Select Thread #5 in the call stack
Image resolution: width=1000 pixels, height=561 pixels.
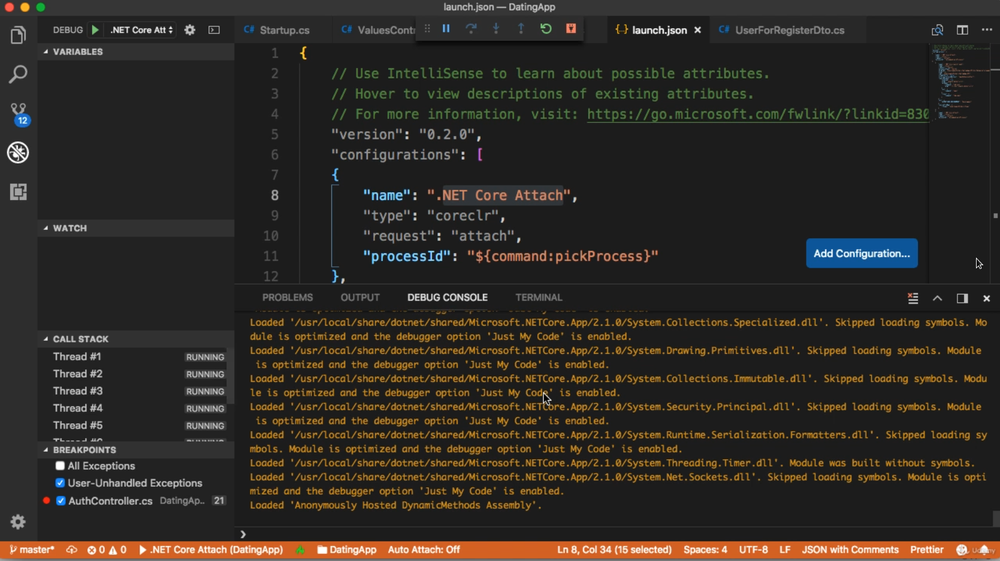tap(136, 426)
